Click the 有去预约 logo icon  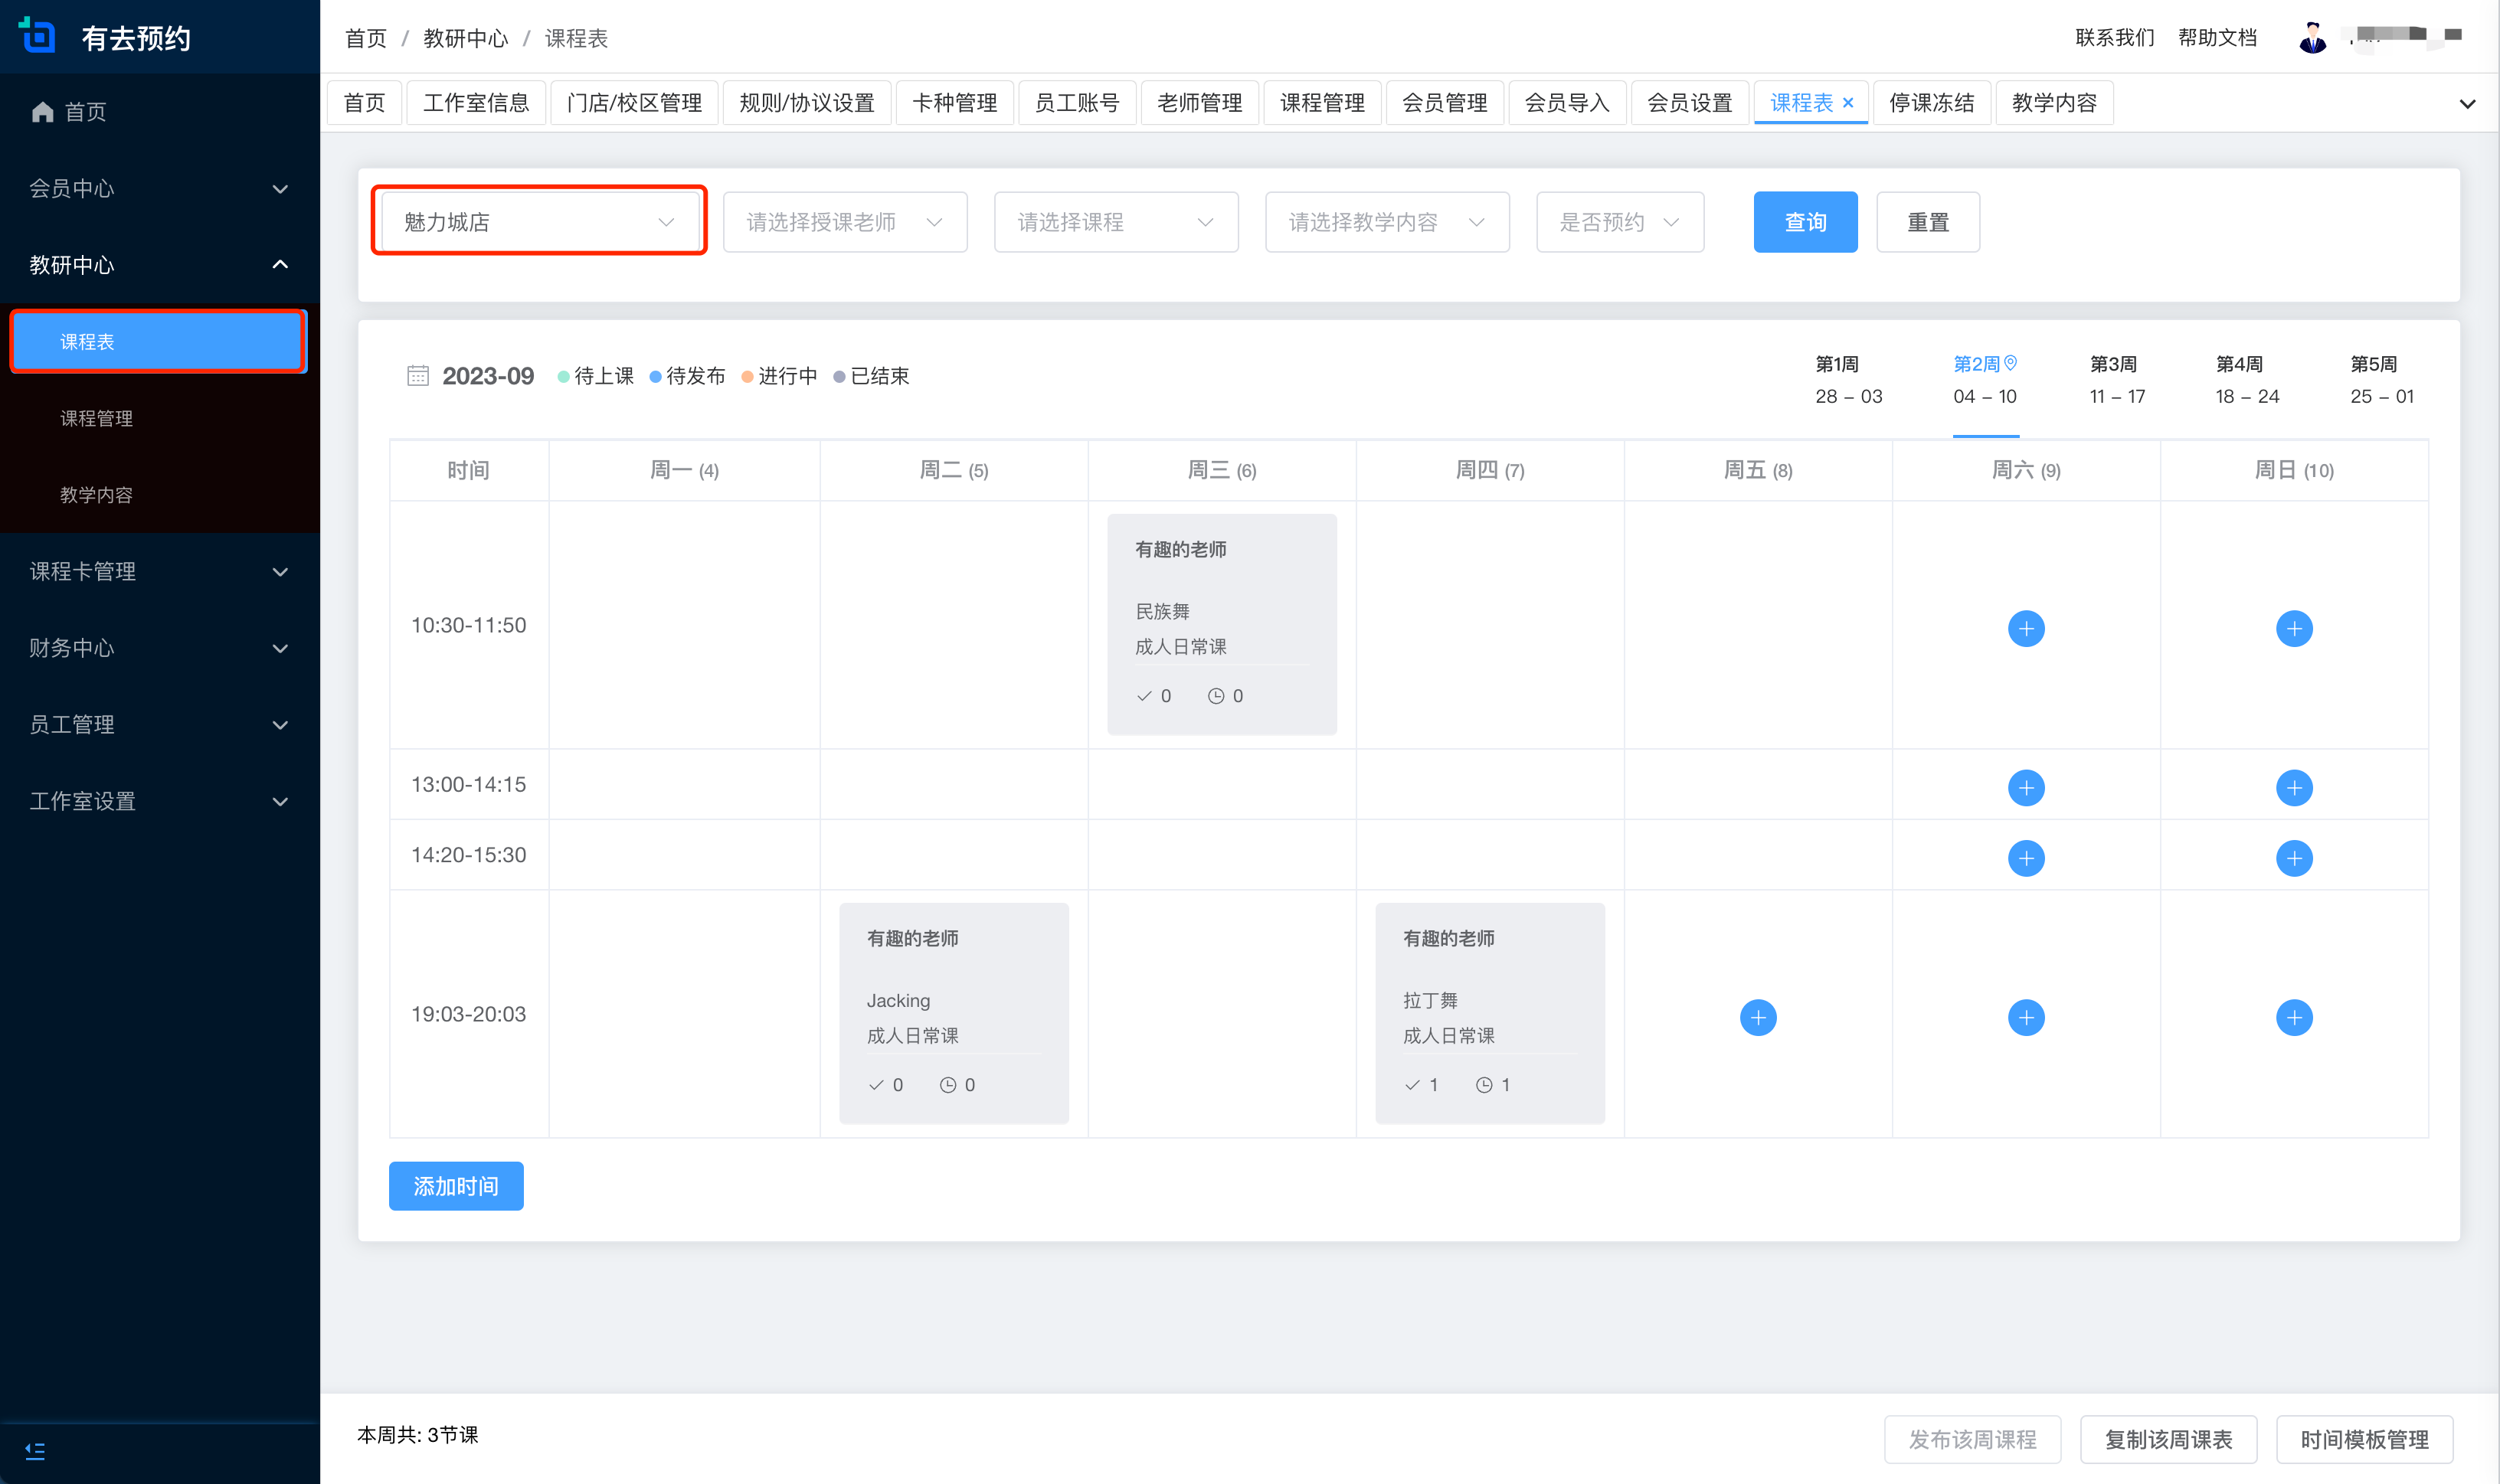click(38, 36)
